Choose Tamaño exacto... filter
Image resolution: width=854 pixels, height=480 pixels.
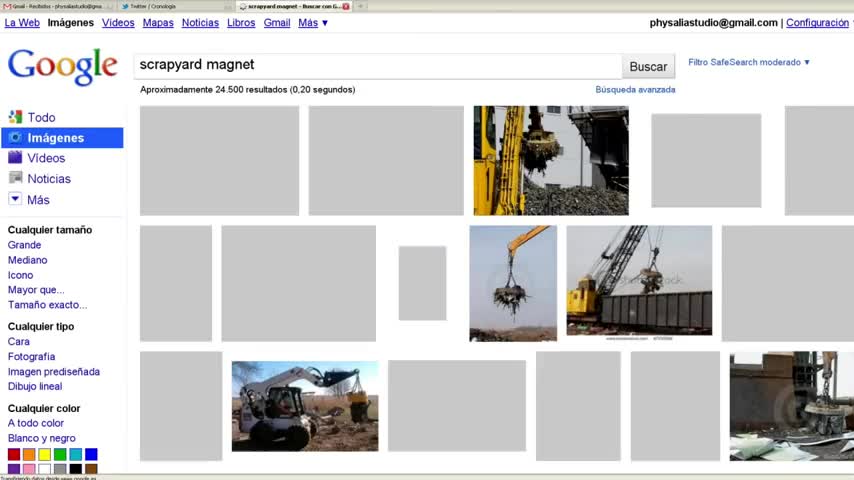(x=47, y=305)
